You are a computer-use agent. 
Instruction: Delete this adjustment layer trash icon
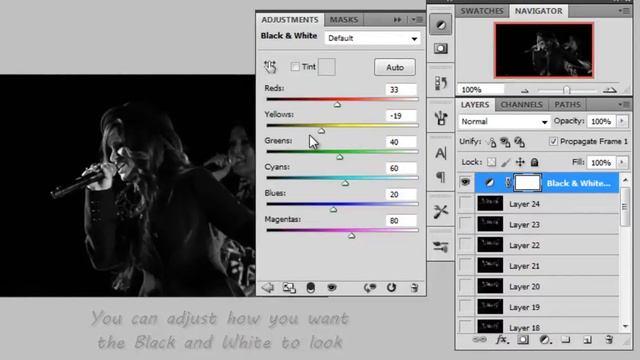click(414, 288)
